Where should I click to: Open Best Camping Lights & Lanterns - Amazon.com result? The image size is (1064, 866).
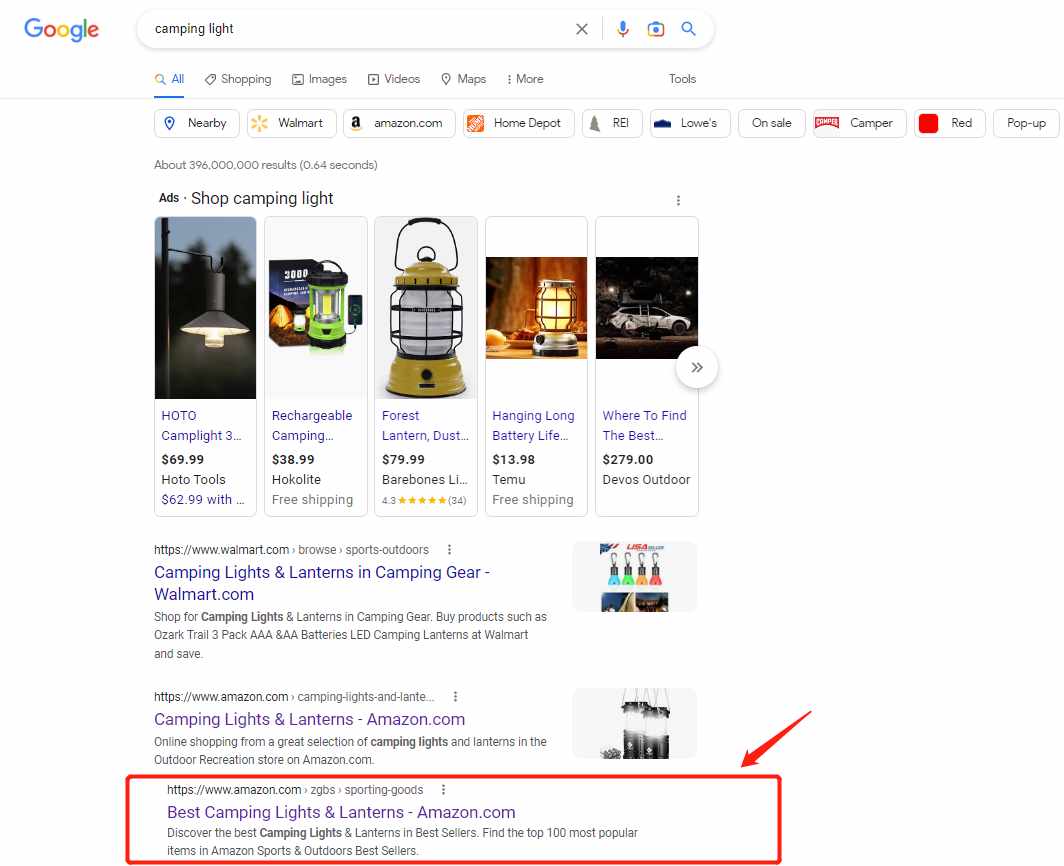pos(341,812)
